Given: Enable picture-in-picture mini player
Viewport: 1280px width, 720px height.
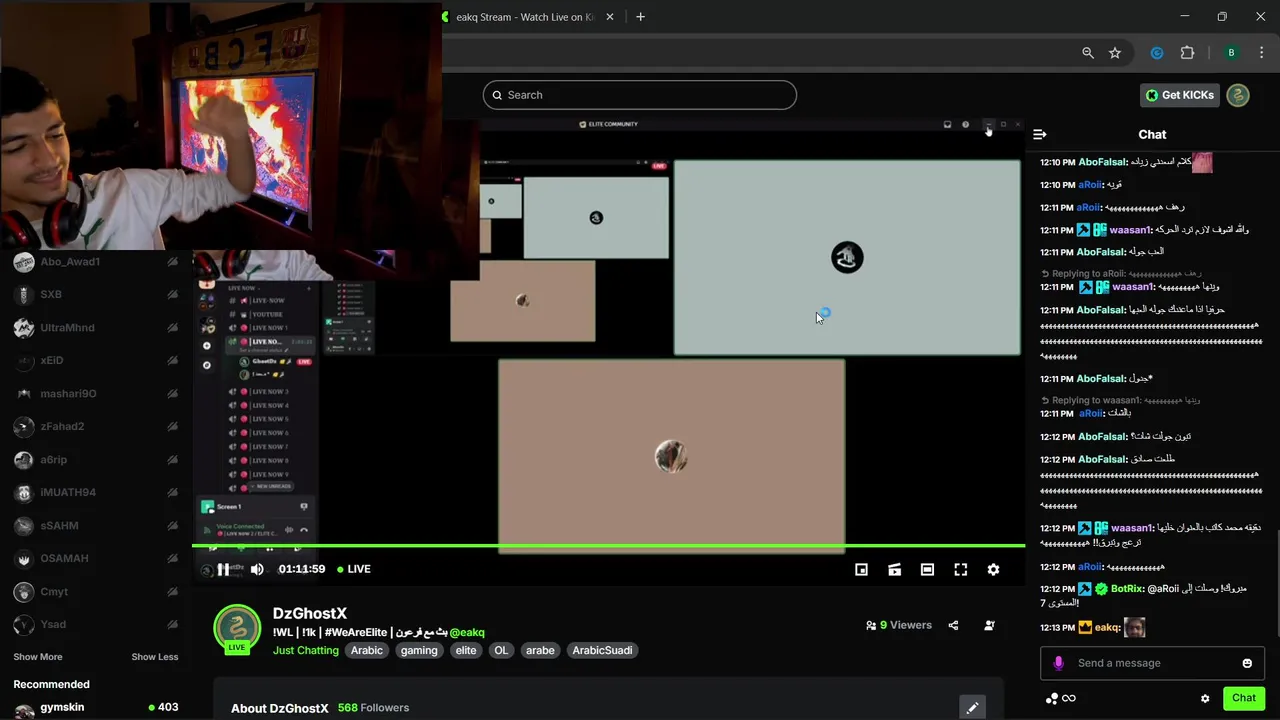Looking at the screenshot, I should point(861,569).
